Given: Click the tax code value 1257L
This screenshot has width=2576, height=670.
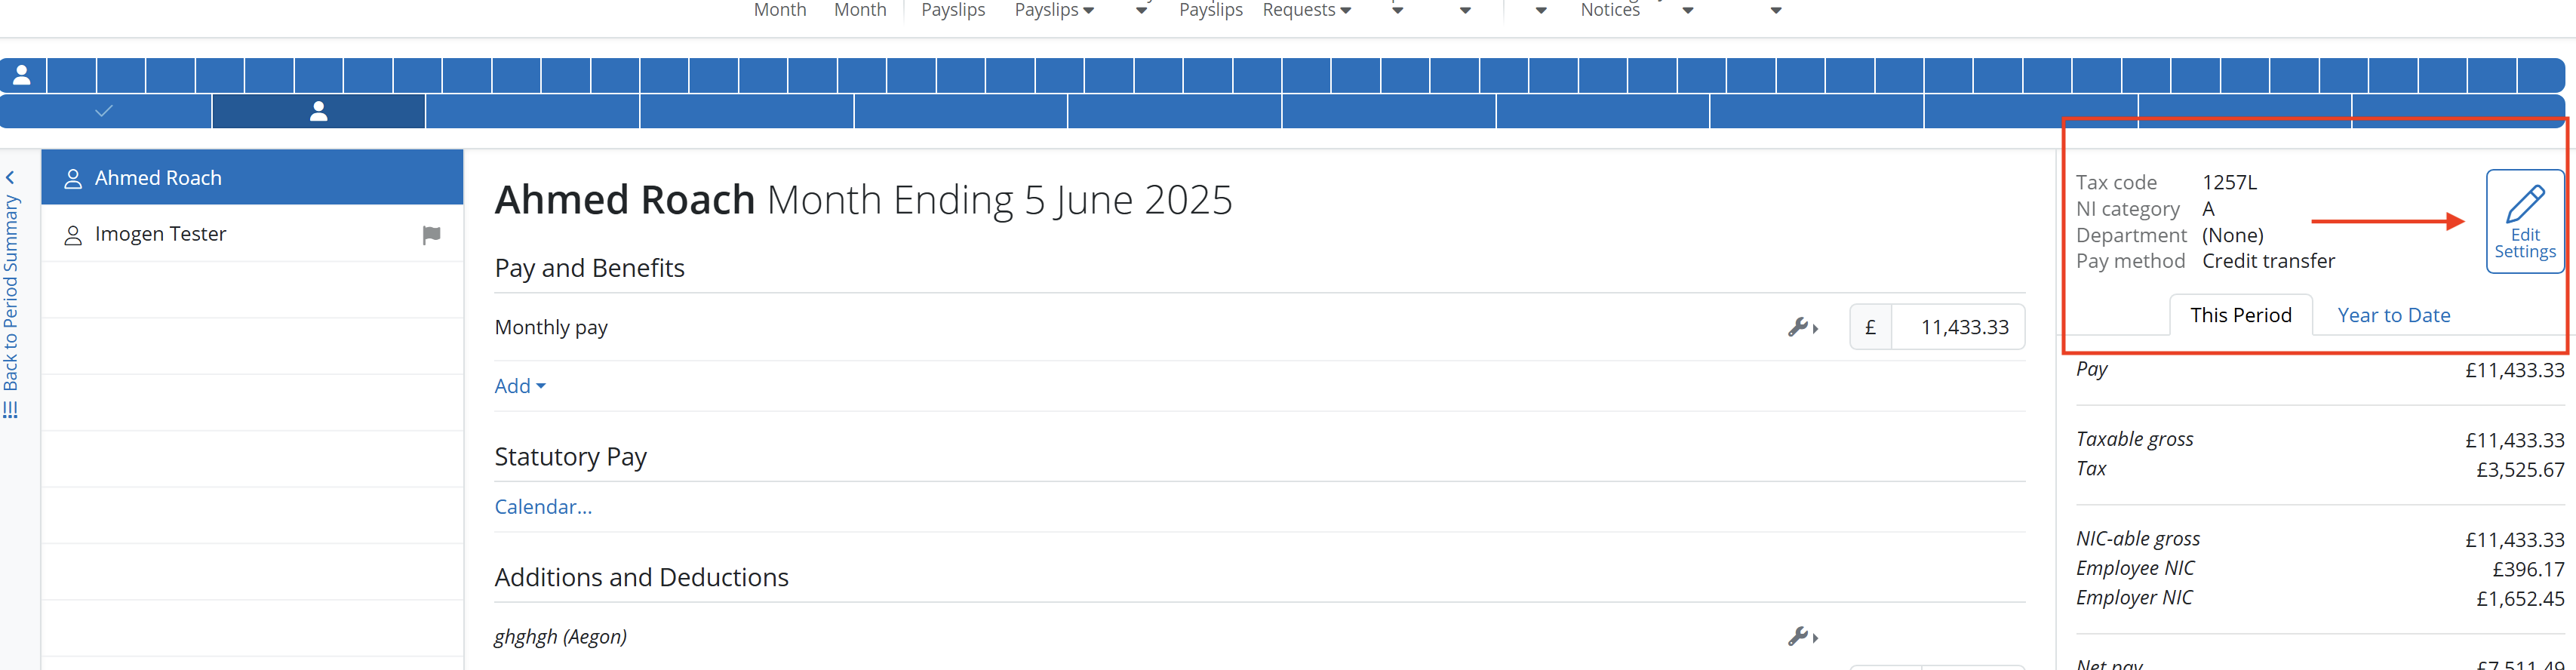Looking at the screenshot, I should pyautogui.click(x=2229, y=182).
